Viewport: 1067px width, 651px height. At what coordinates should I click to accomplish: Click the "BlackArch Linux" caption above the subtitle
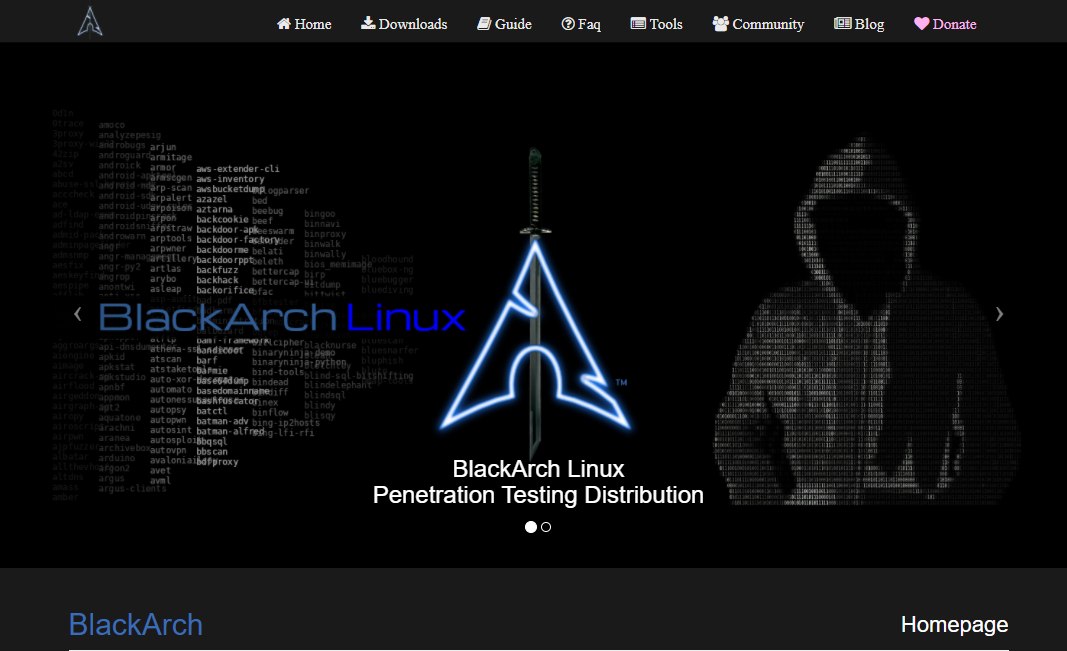538,469
